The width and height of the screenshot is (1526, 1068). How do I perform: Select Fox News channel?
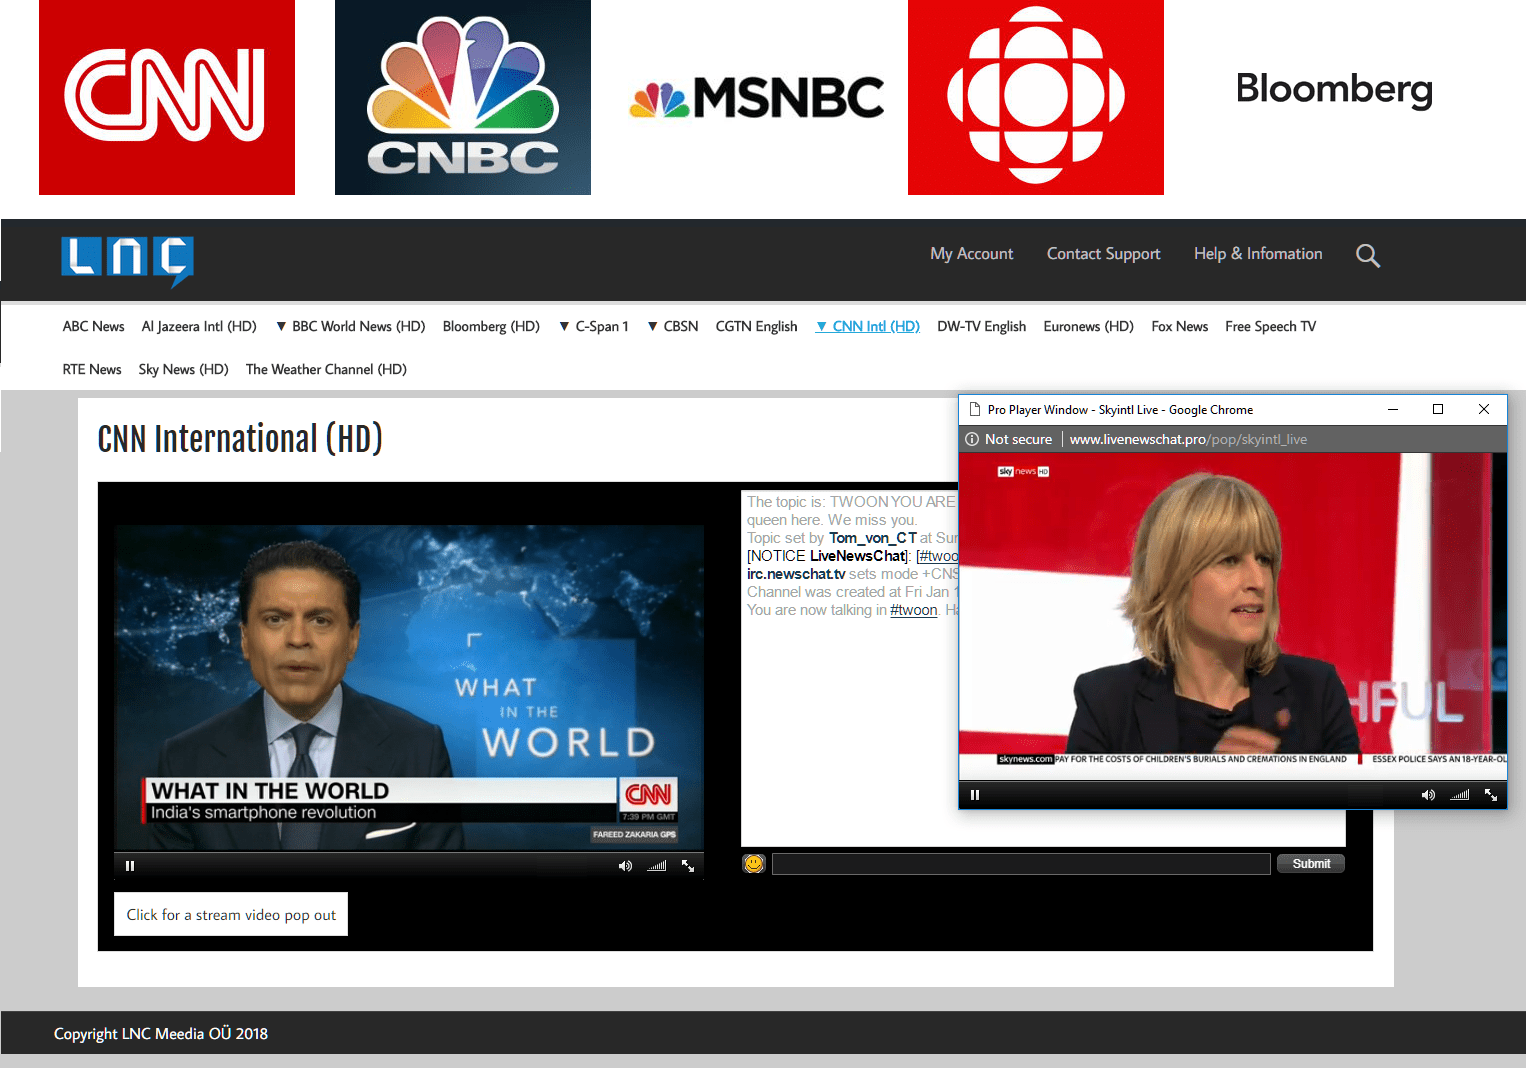[x=1179, y=327]
